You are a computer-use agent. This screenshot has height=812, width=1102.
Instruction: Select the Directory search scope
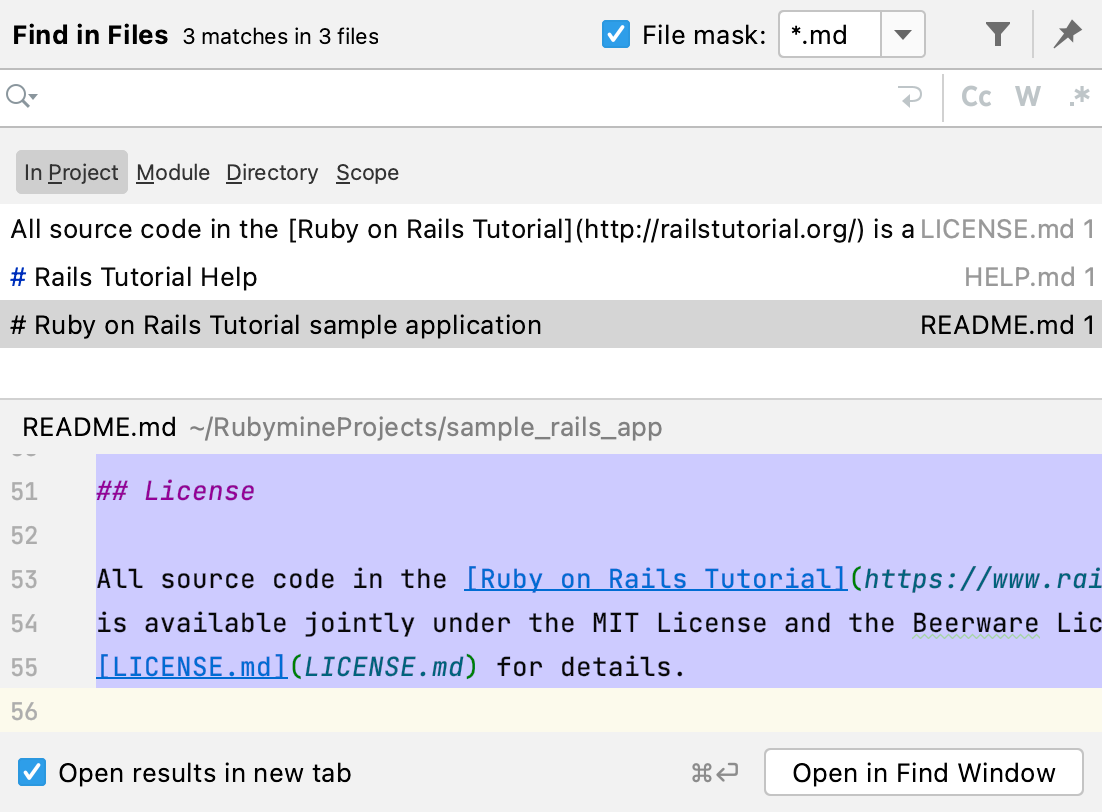tap(271, 172)
